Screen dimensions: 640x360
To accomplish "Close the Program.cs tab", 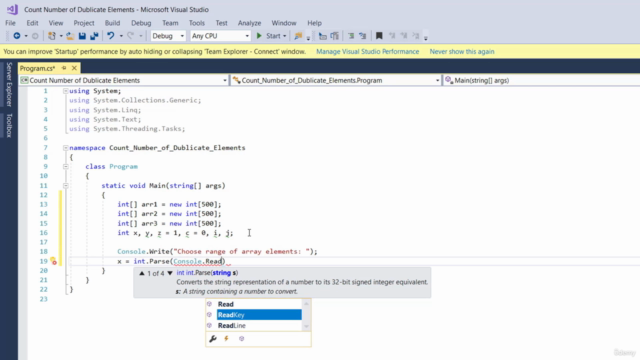I will (74, 68).
